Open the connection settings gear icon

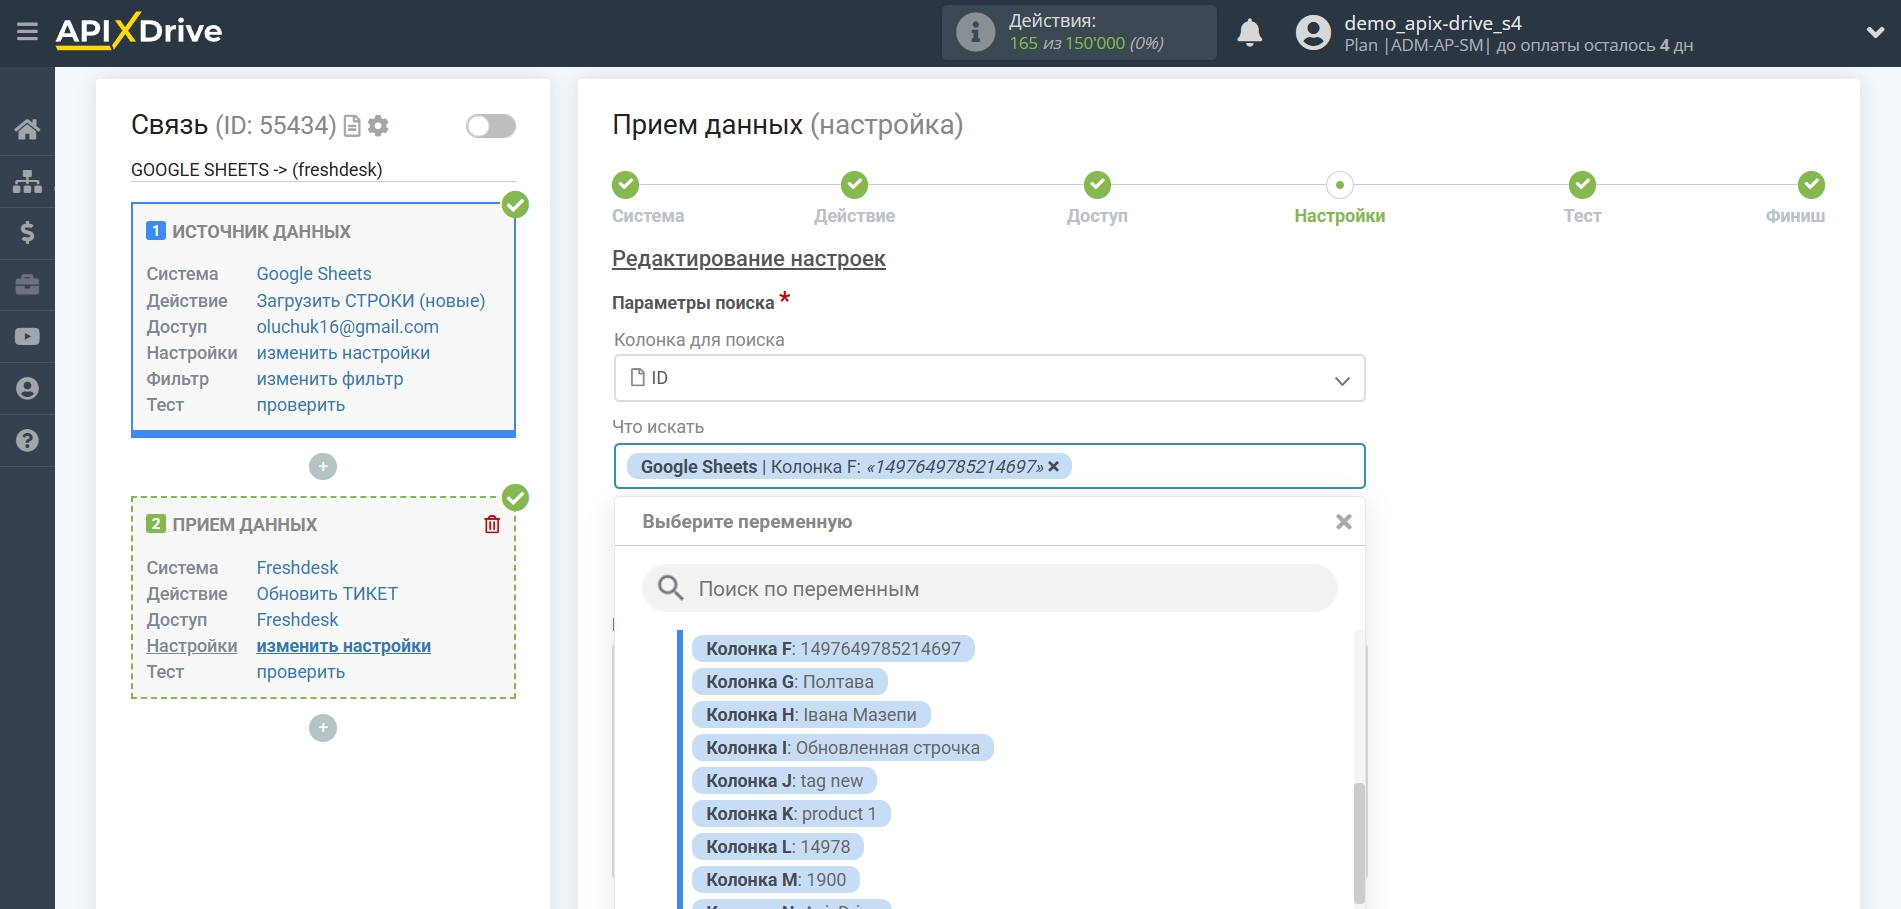pos(378,126)
